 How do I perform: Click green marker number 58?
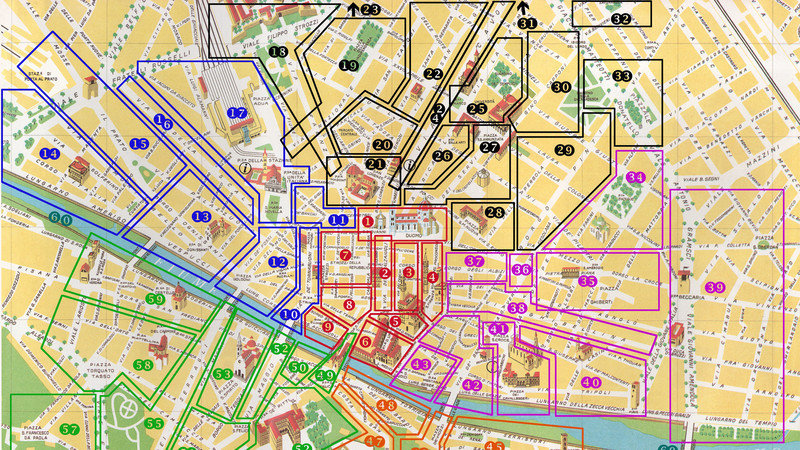[143, 365]
